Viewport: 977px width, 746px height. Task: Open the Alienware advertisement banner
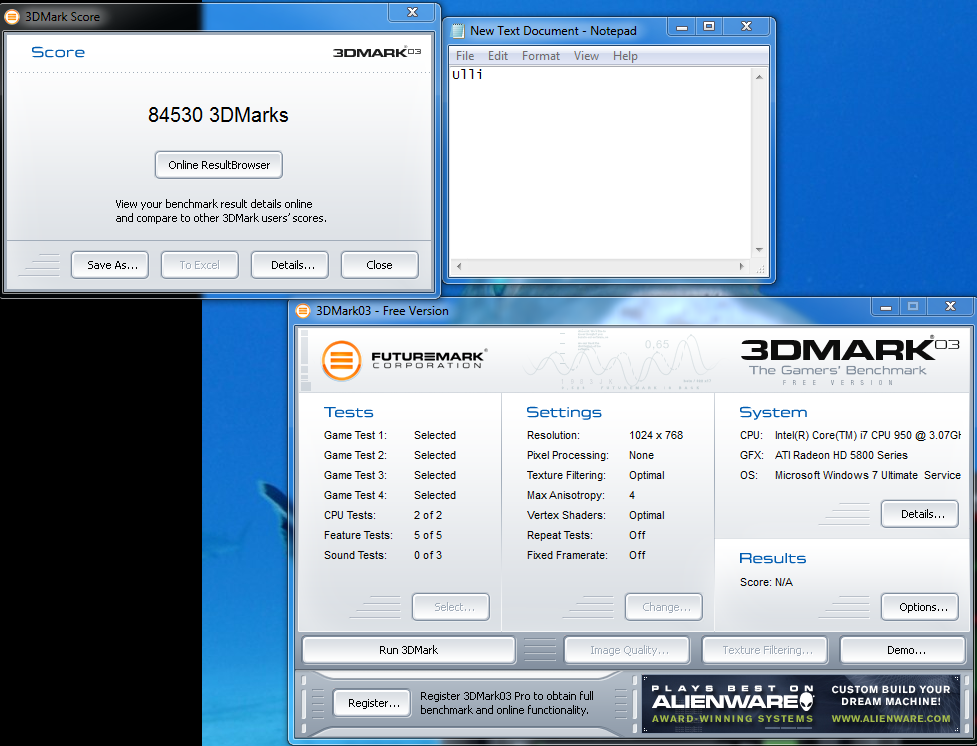[x=800, y=704]
